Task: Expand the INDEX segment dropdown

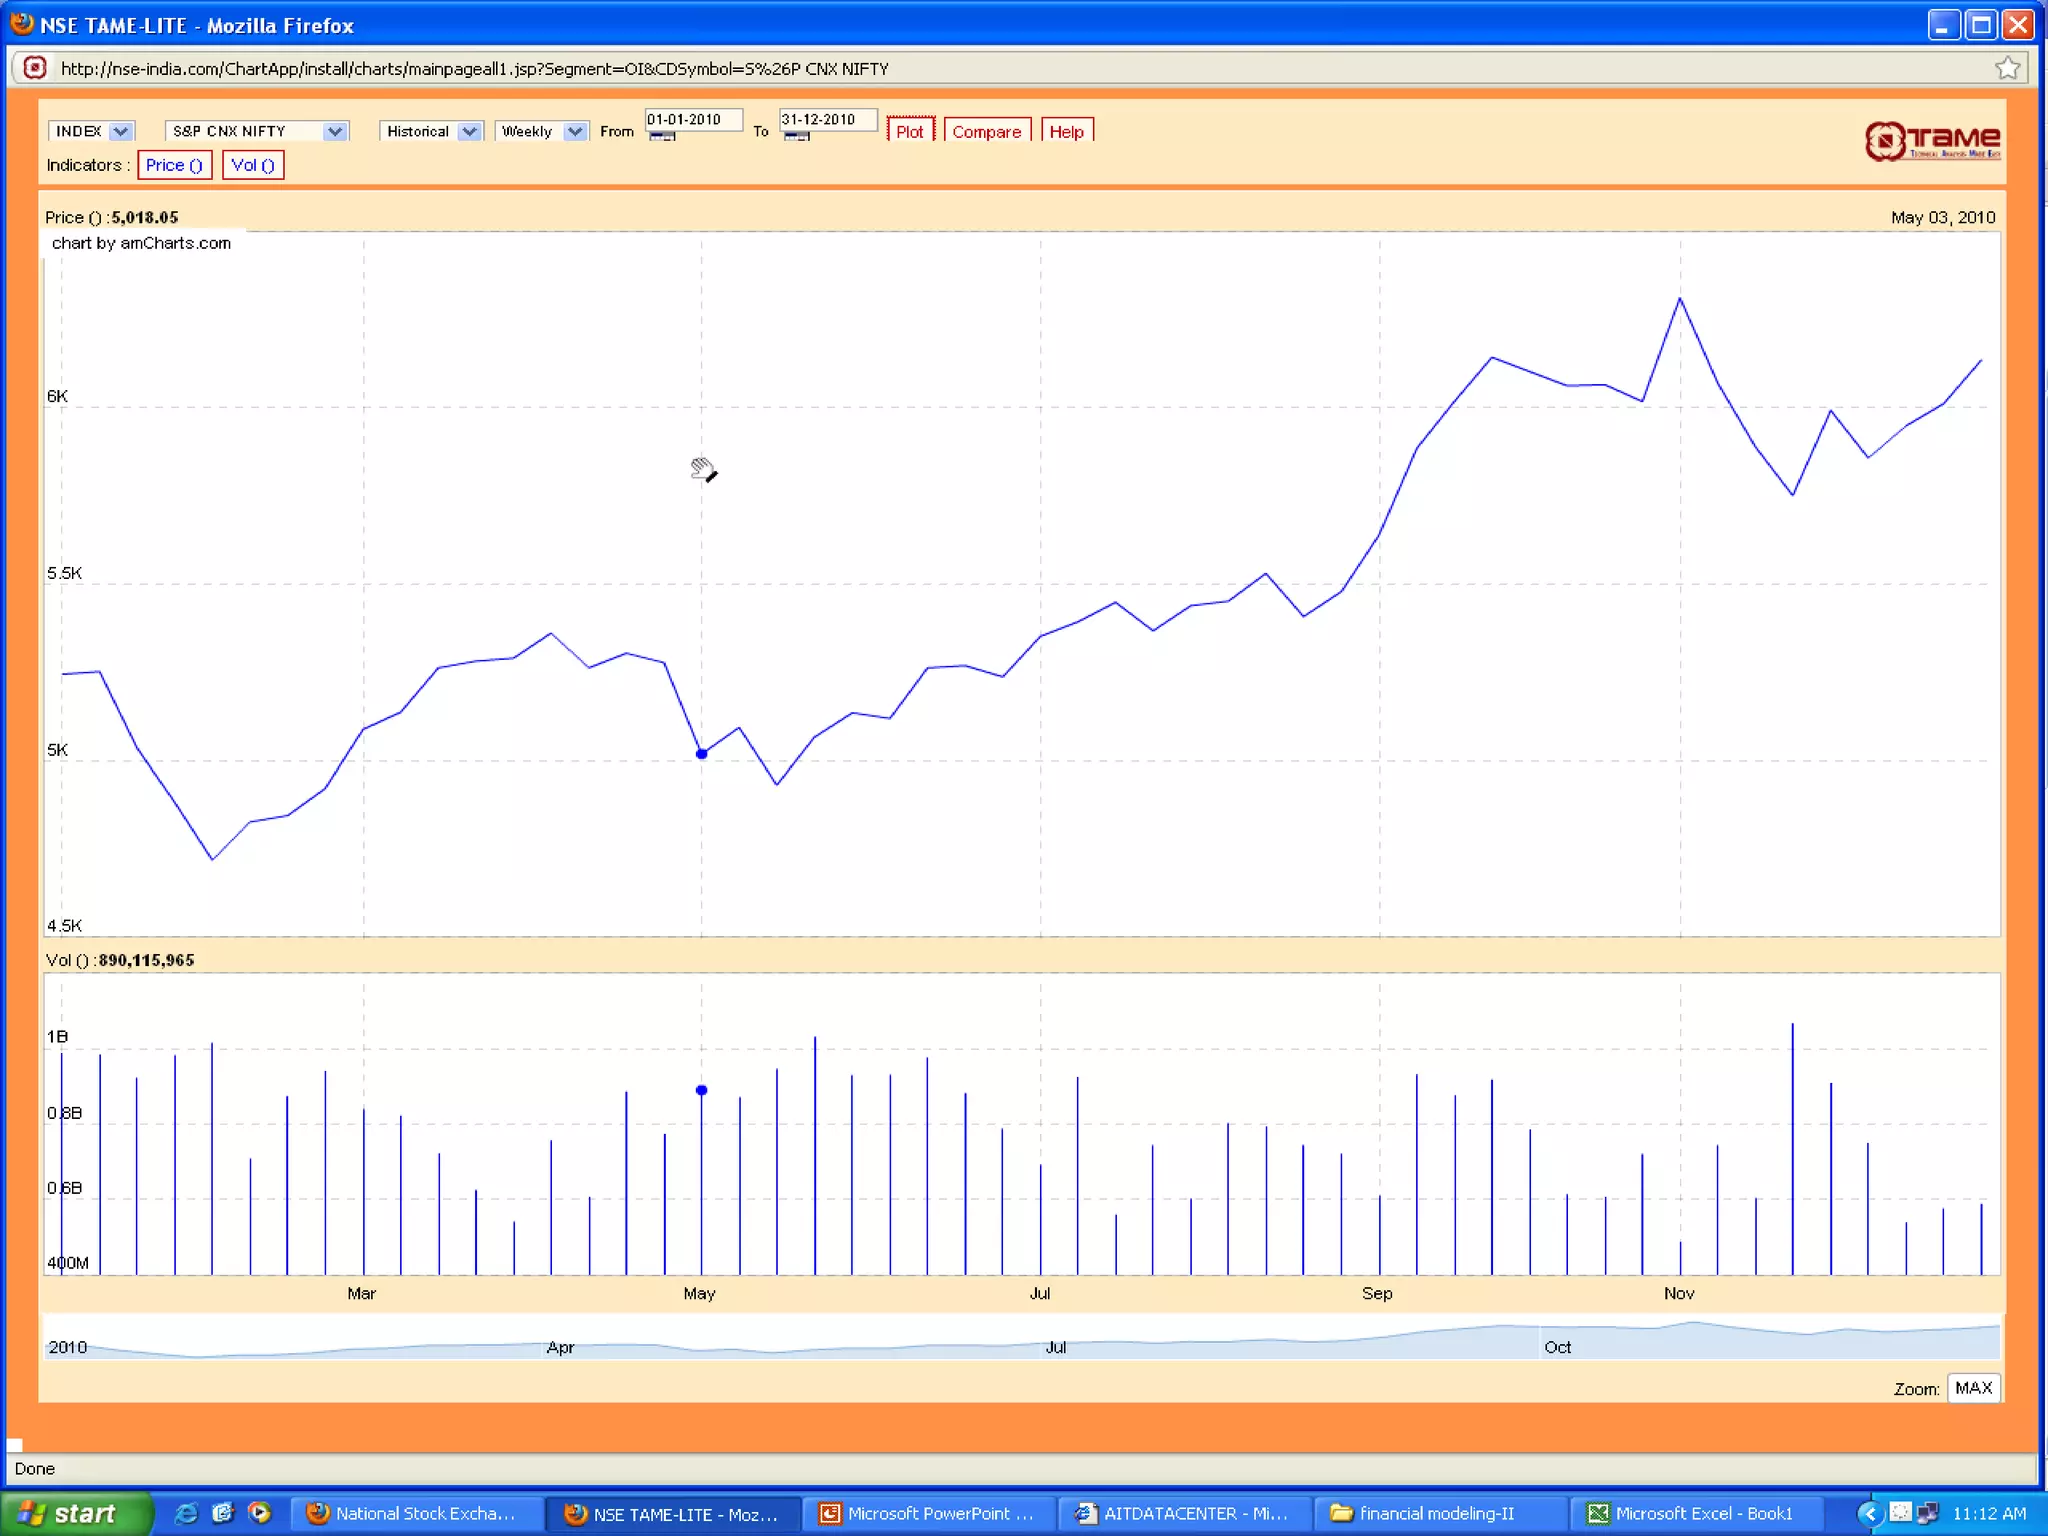Action: tap(121, 131)
